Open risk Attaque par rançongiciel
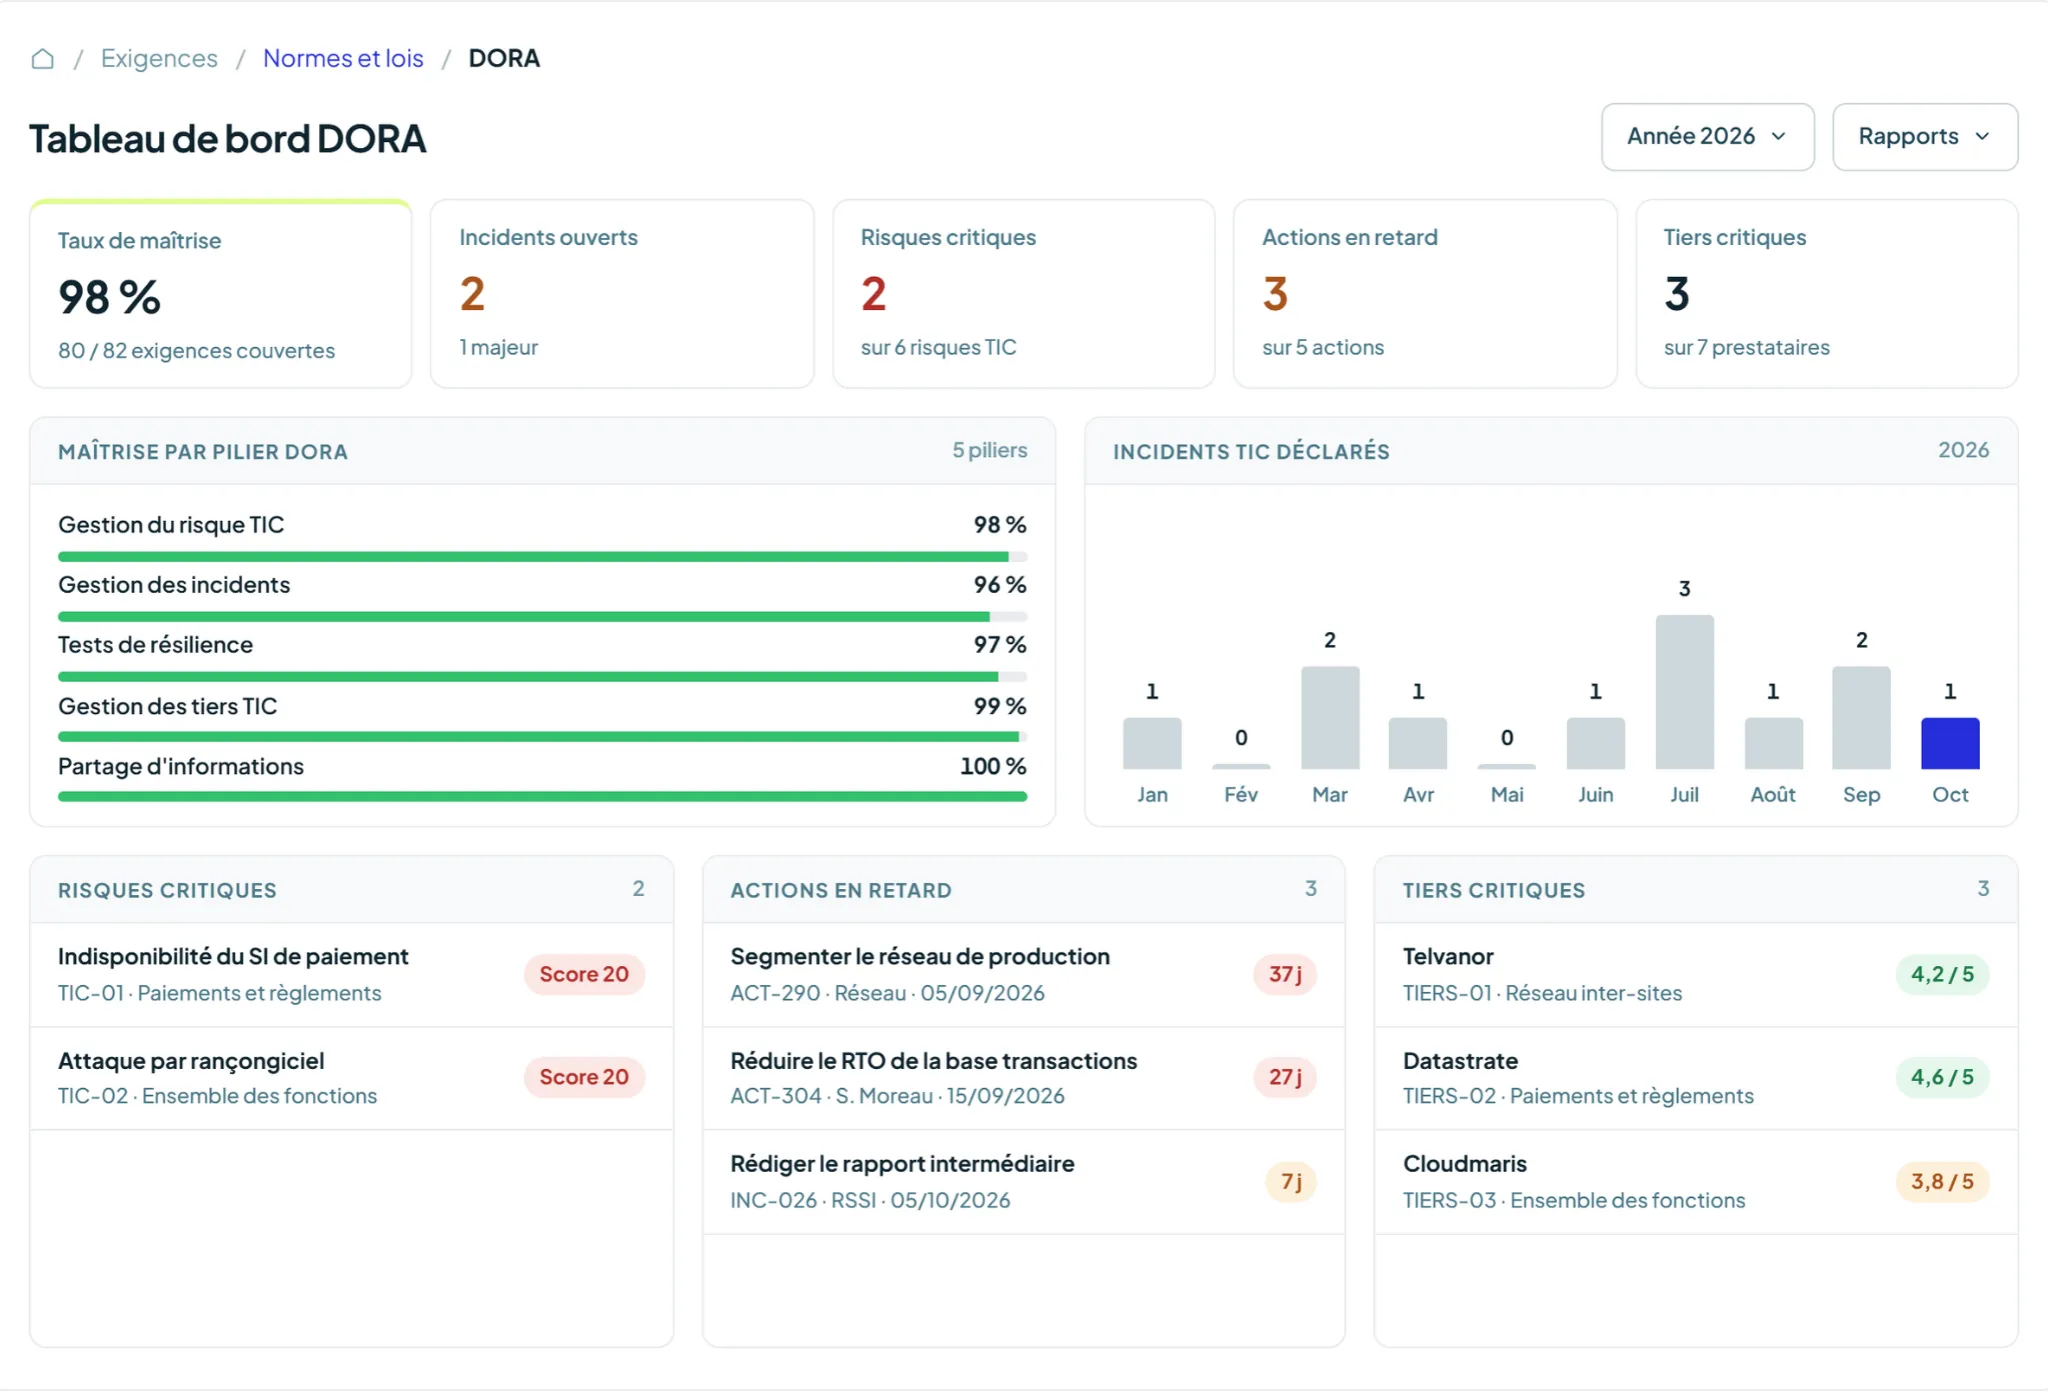 (x=351, y=1079)
